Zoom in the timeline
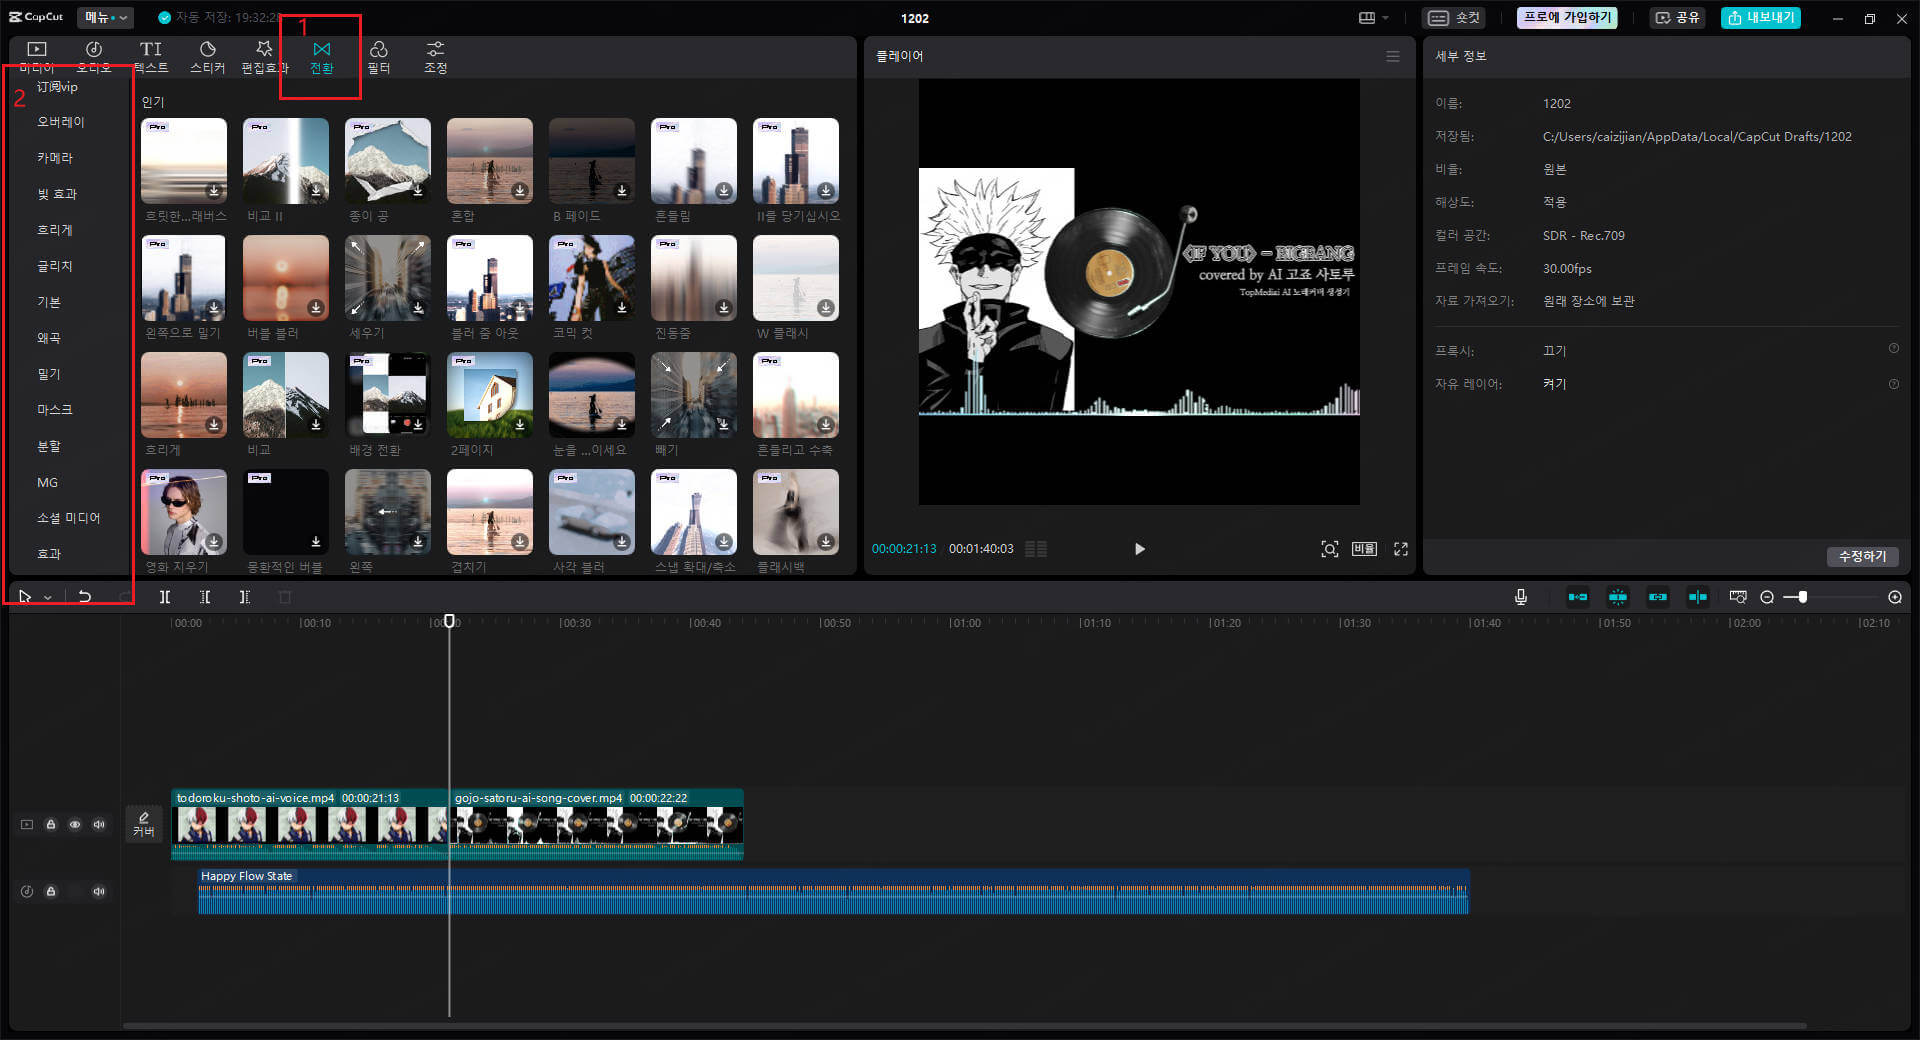The image size is (1920, 1040). (x=1895, y=597)
